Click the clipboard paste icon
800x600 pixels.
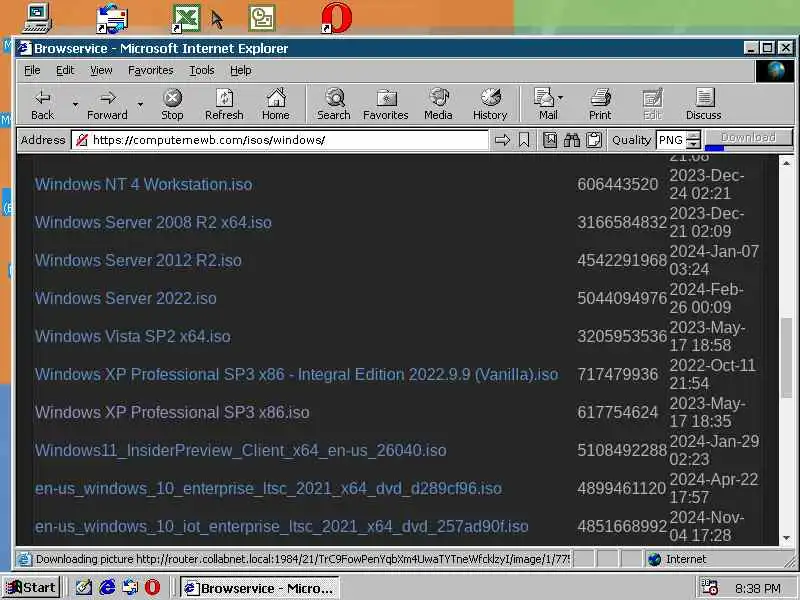tap(594, 140)
